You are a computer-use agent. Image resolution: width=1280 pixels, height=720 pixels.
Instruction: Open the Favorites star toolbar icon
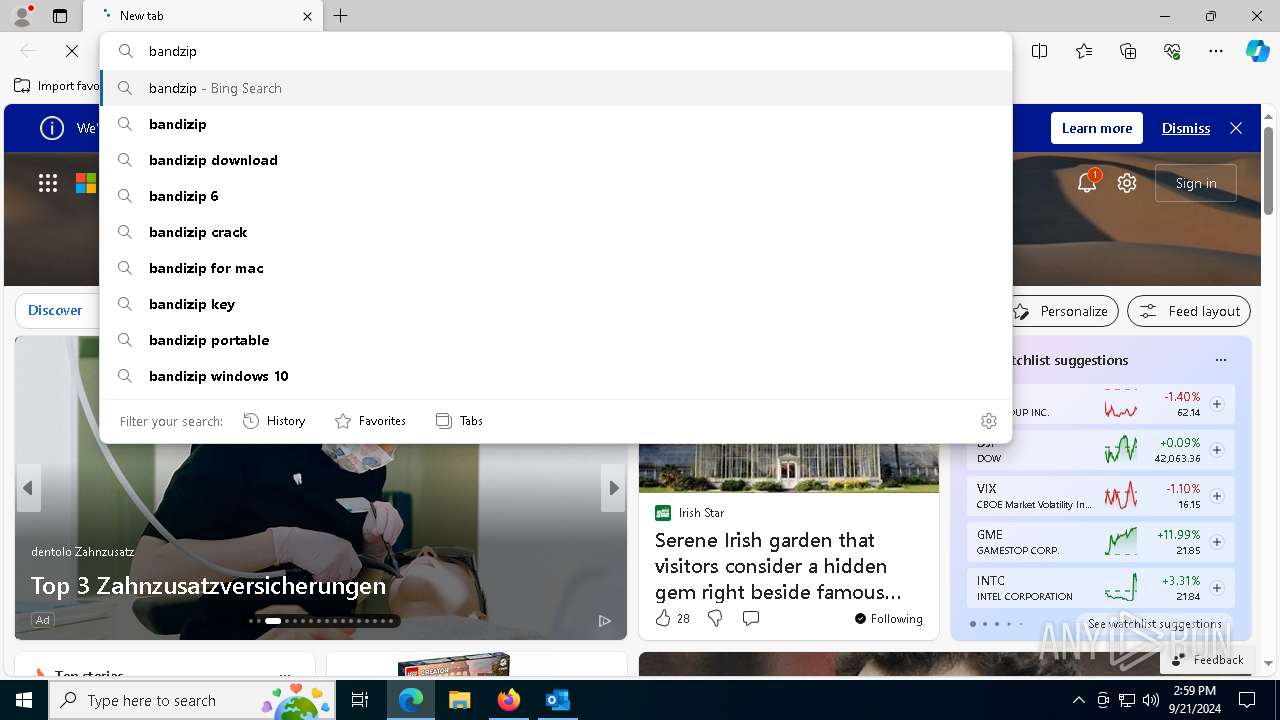click(x=1084, y=51)
